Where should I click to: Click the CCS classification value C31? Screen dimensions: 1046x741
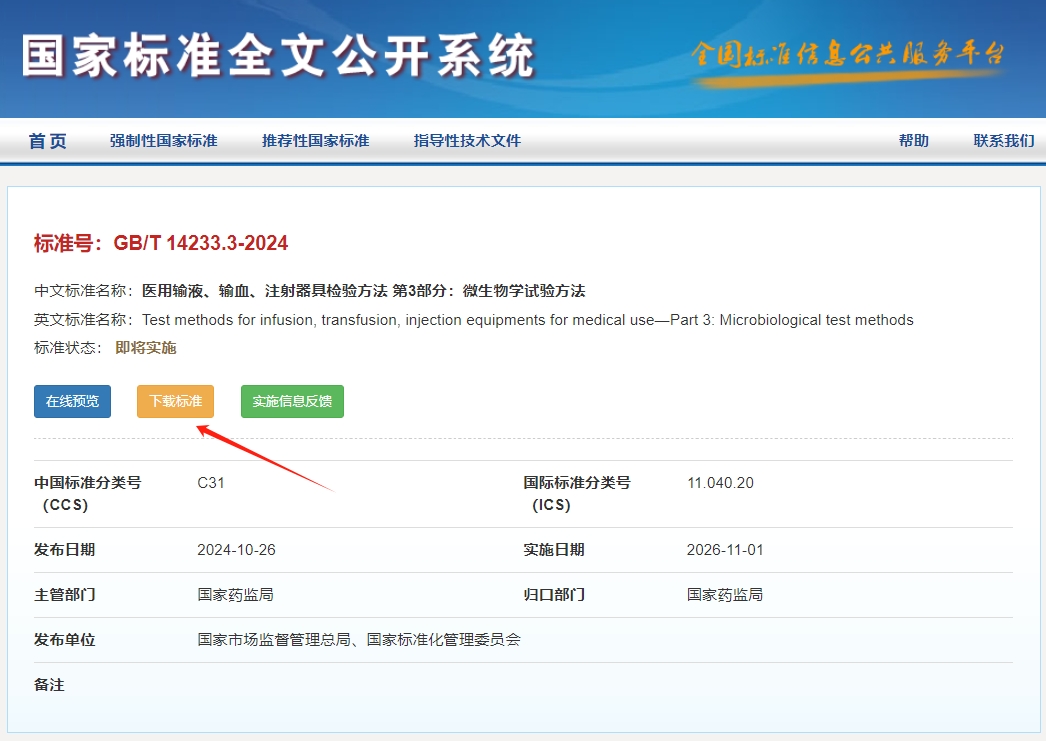pyautogui.click(x=211, y=483)
